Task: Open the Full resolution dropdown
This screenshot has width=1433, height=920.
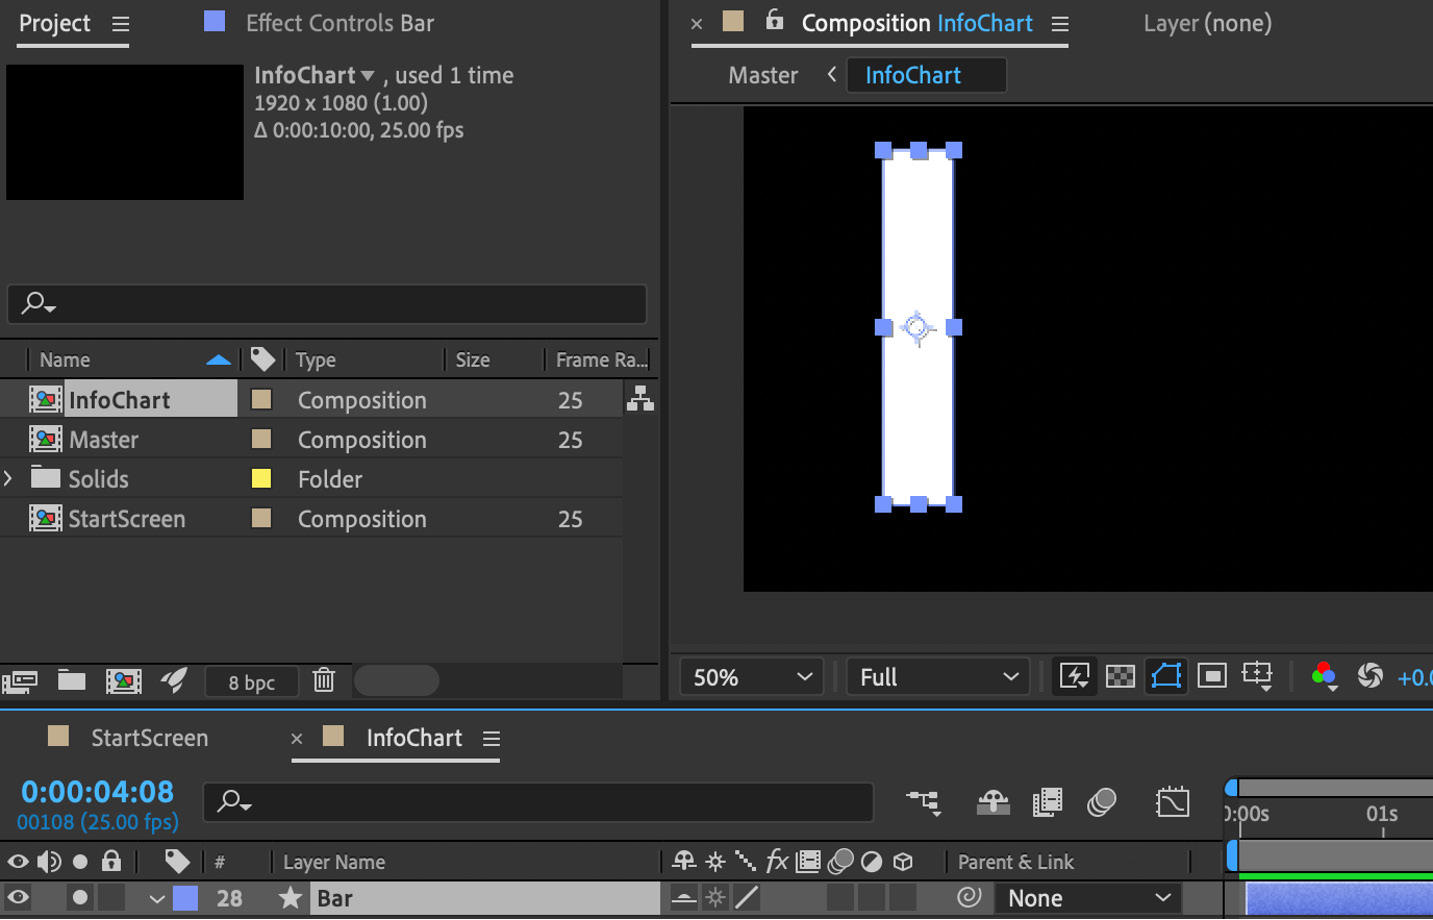Action: tap(938, 677)
